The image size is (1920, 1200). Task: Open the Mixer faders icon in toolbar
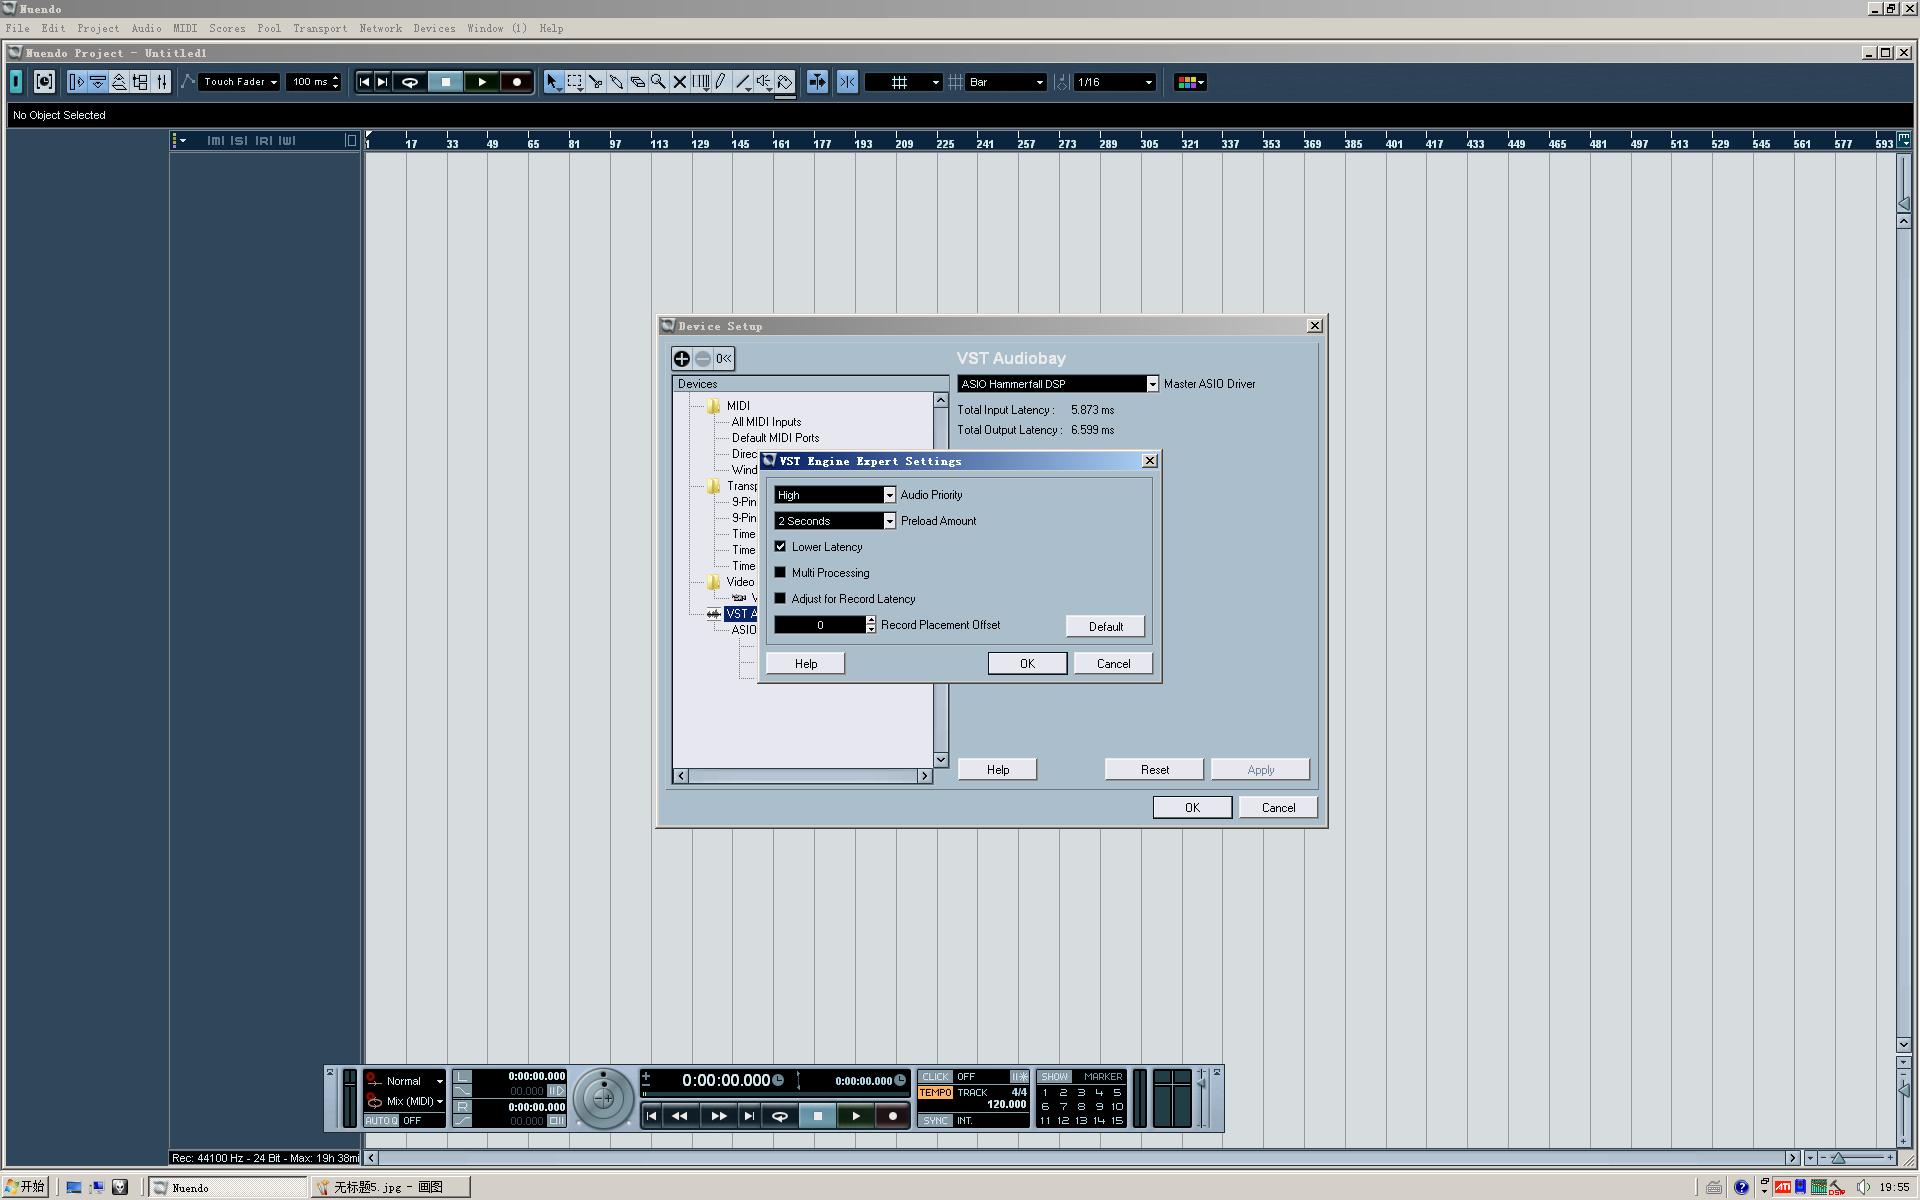[161, 82]
